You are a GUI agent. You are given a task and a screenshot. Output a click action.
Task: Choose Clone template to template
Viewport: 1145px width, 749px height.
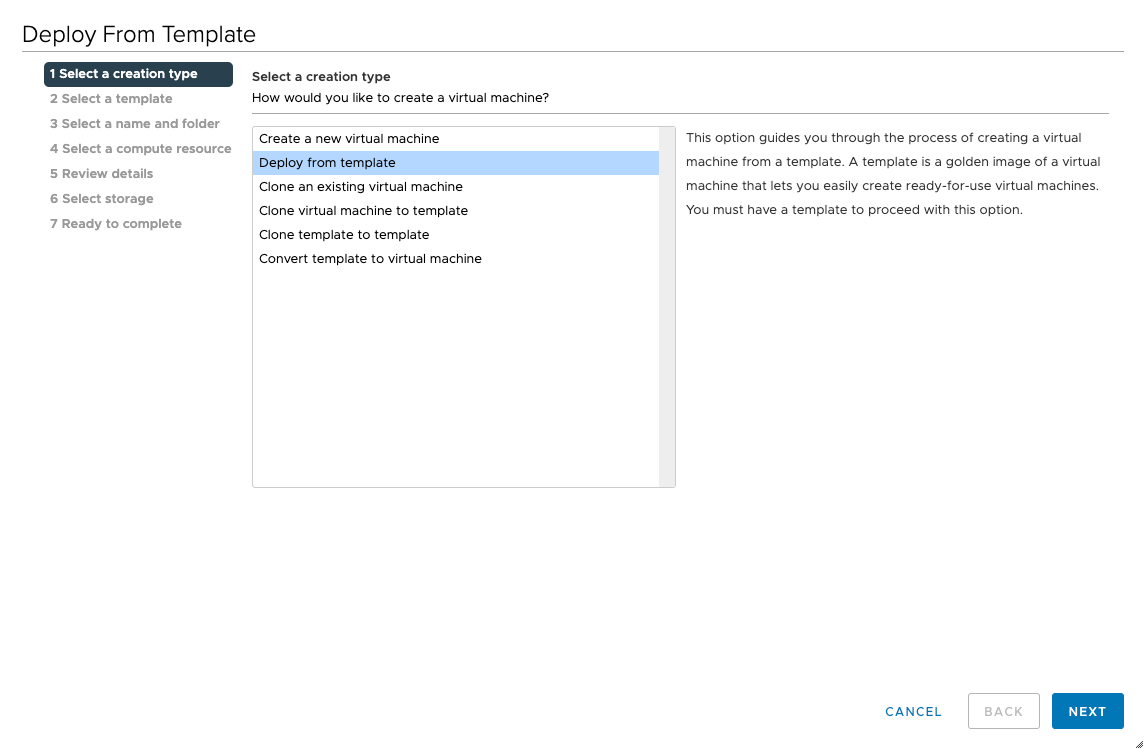344,235
